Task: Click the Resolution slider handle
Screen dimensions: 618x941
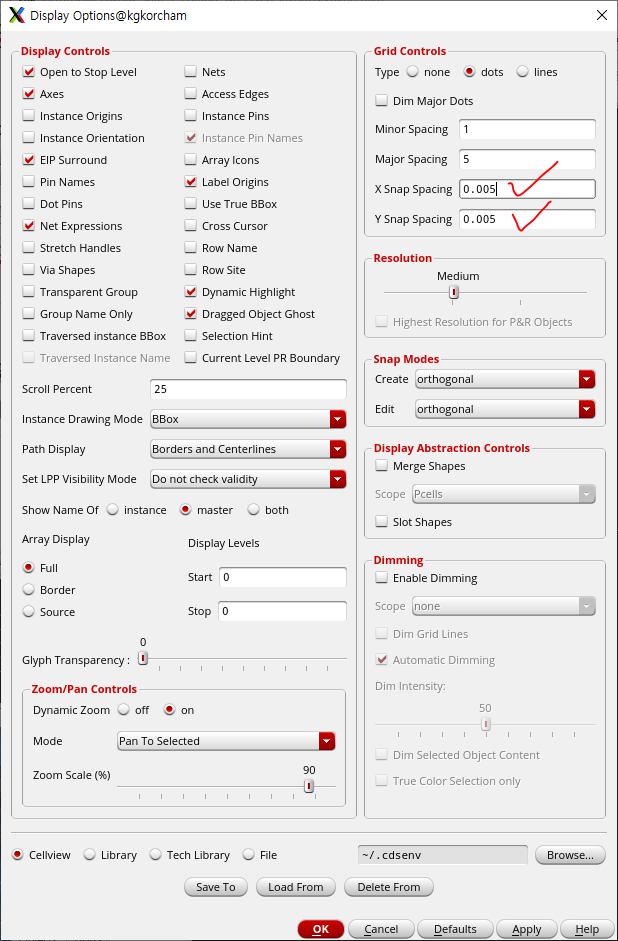Action: 454,292
